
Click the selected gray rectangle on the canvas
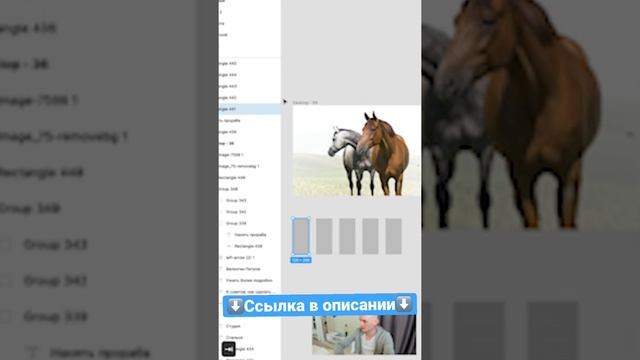pyautogui.click(x=301, y=236)
